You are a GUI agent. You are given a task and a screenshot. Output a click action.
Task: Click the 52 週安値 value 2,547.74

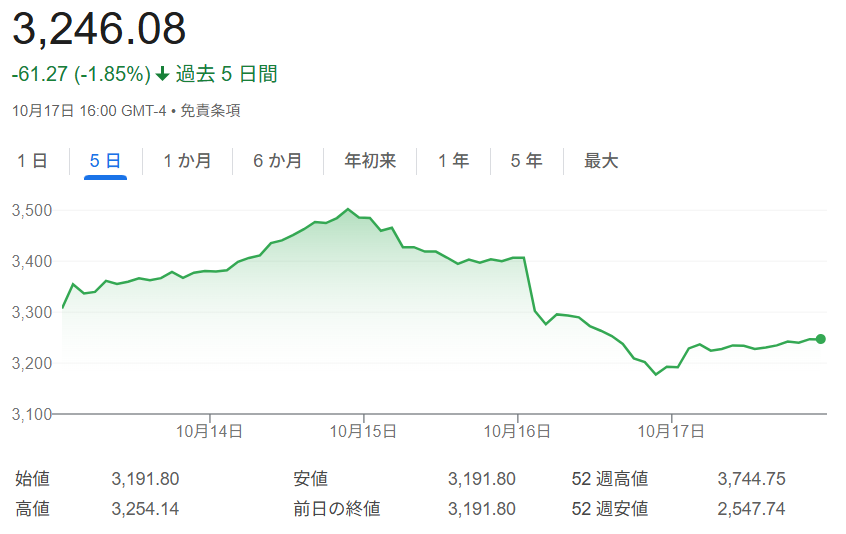pyautogui.click(x=751, y=509)
